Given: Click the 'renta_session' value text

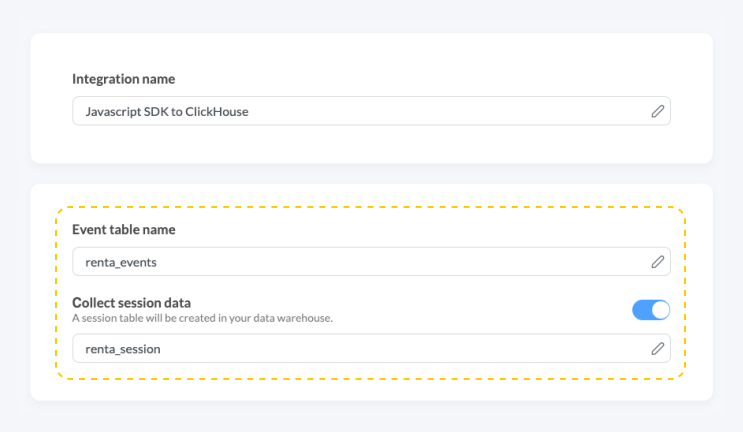Looking at the screenshot, I should click(123, 349).
